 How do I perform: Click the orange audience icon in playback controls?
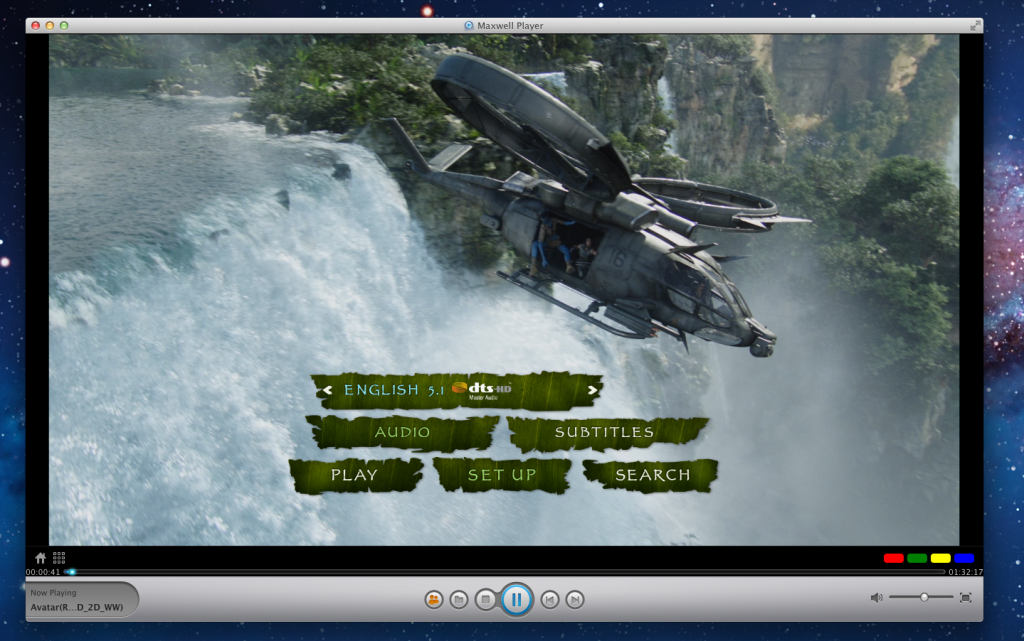click(x=432, y=598)
